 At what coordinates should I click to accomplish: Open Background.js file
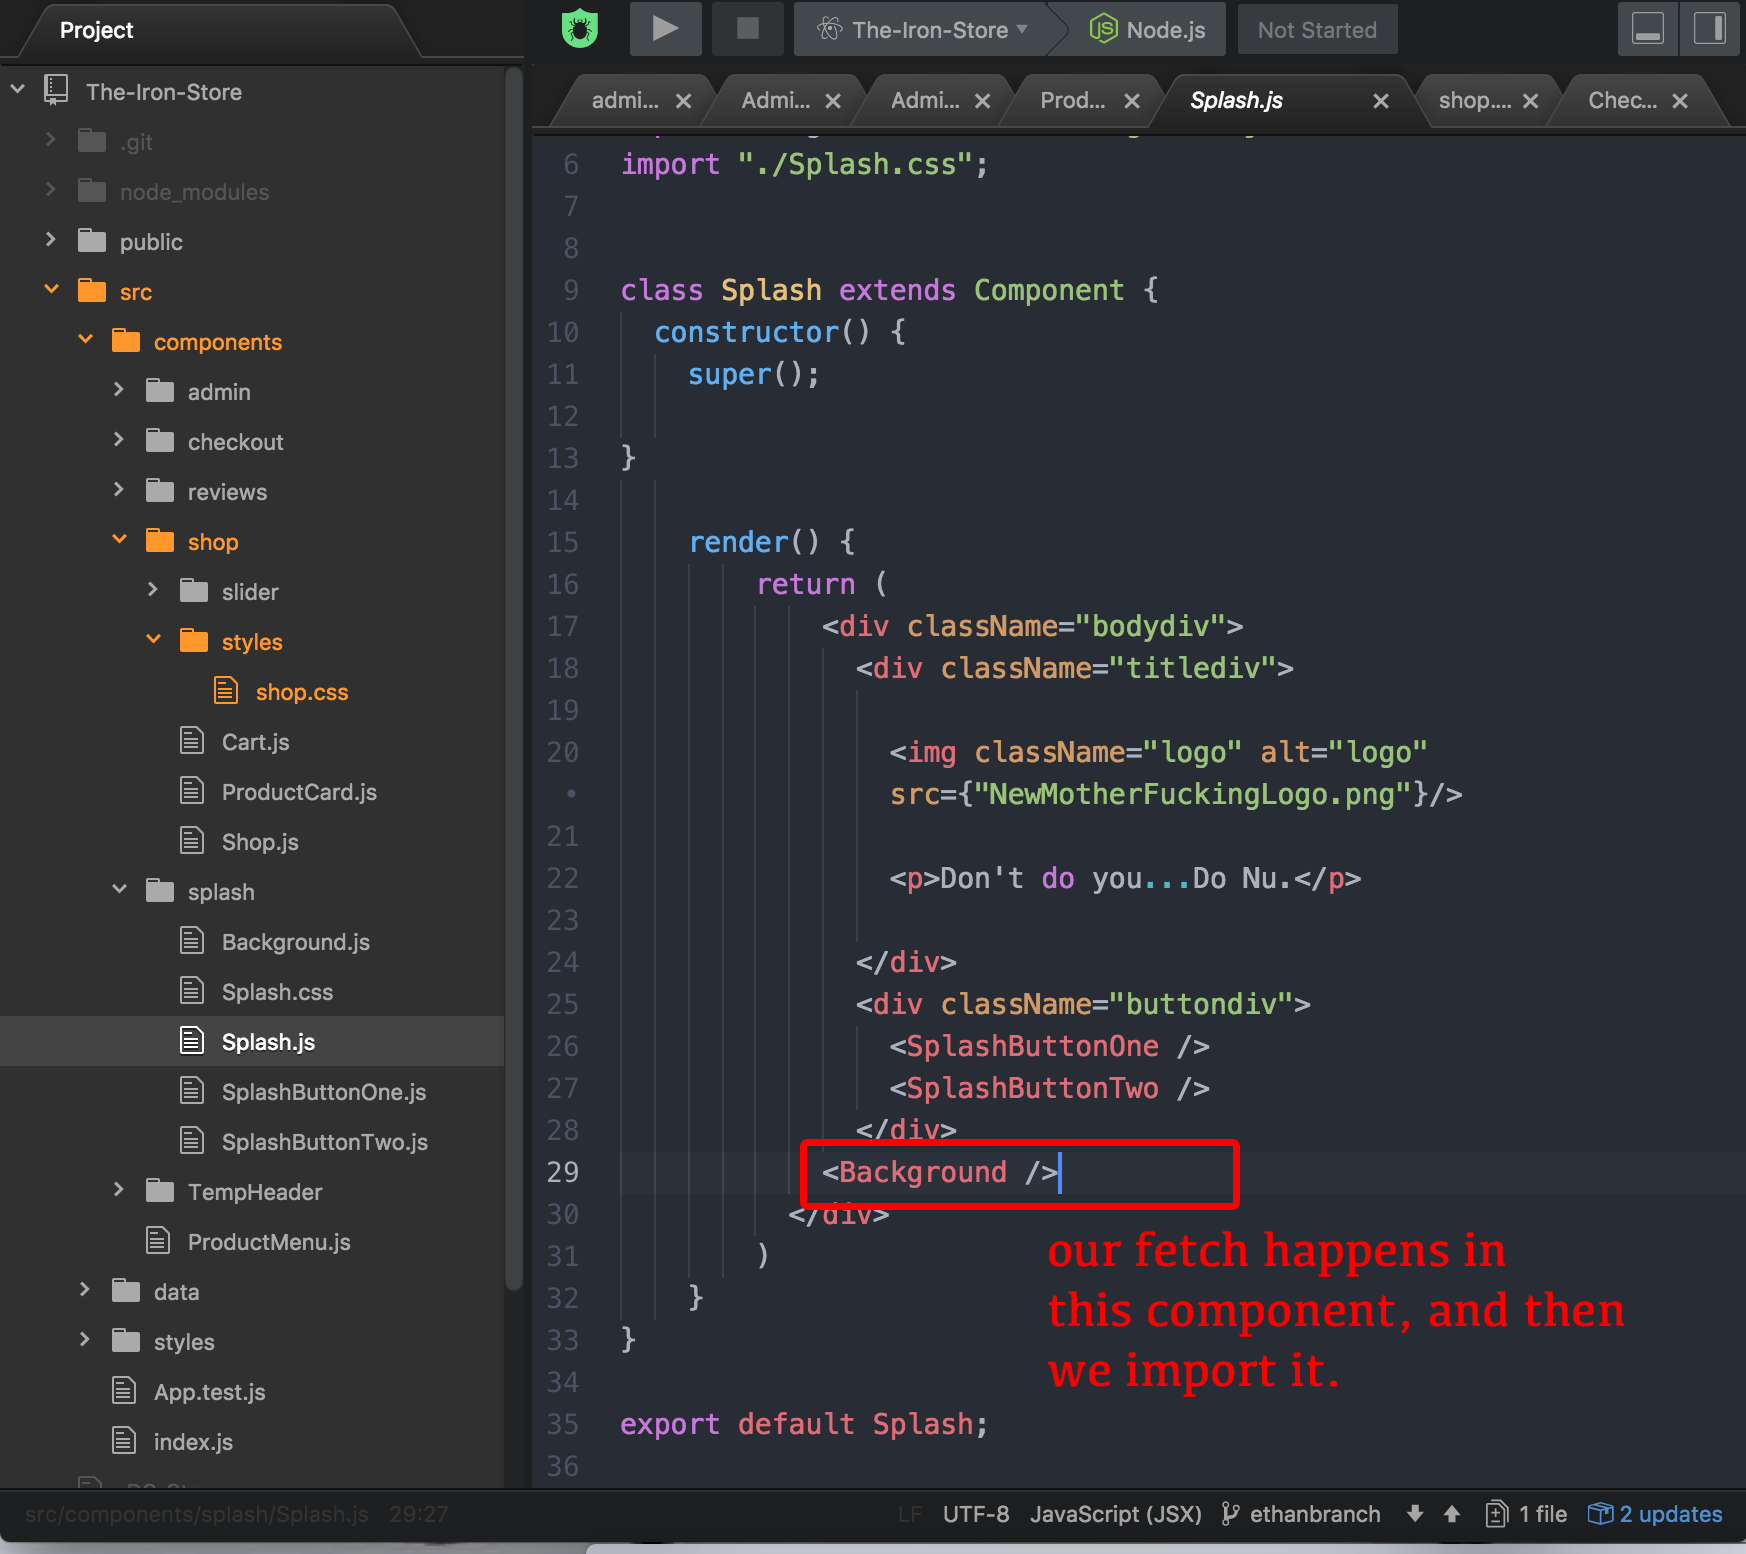click(296, 942)
